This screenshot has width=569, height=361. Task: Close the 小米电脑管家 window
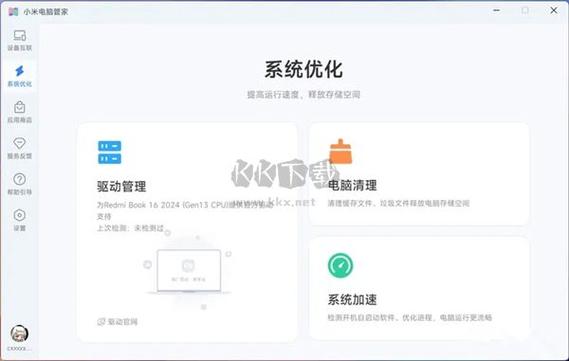tap(554, 11)
